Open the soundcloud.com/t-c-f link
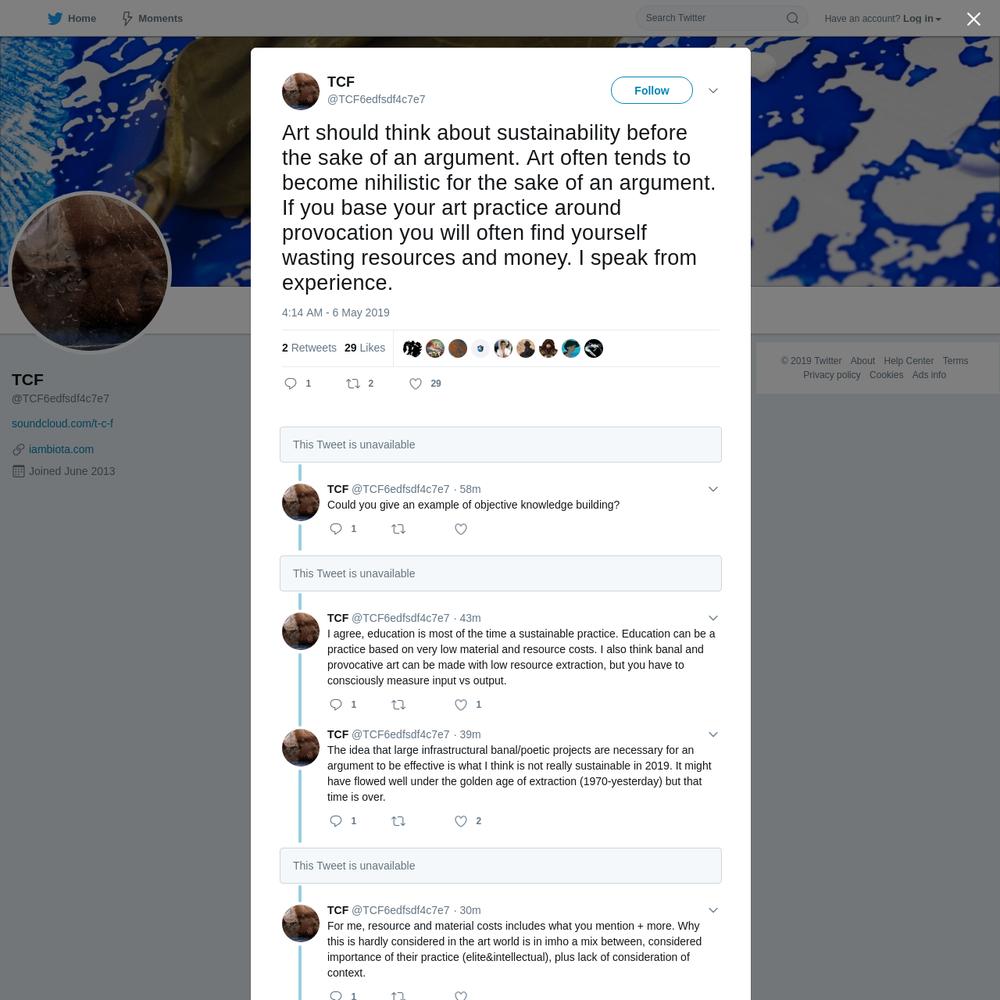Image resolution: width=1000 pixels, height=1000 pixels. coord(62,423)
